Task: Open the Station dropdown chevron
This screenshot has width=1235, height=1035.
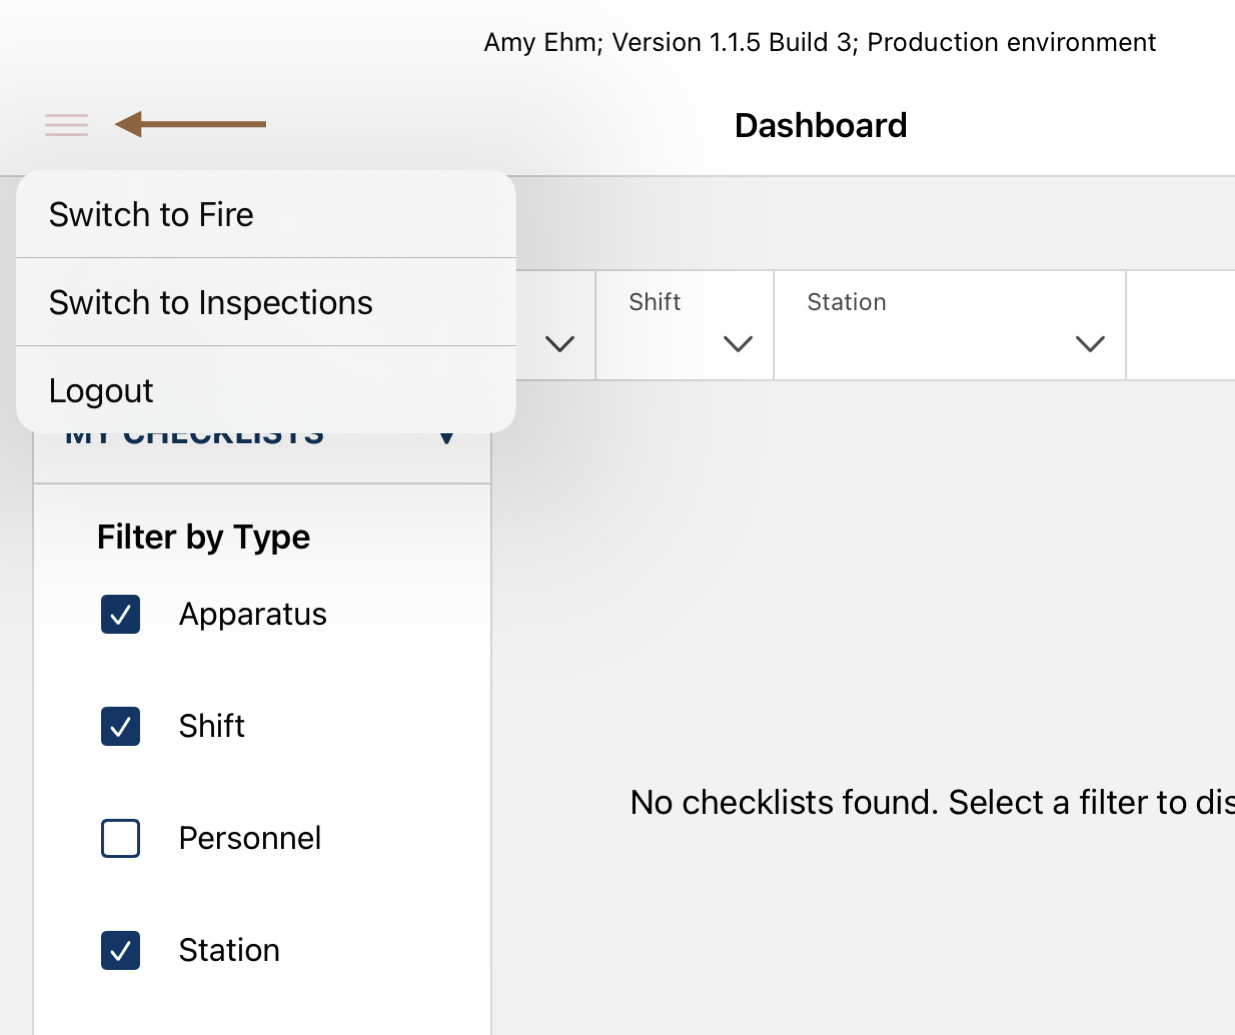Action: pyautogui.click(x=1089, y=344)
